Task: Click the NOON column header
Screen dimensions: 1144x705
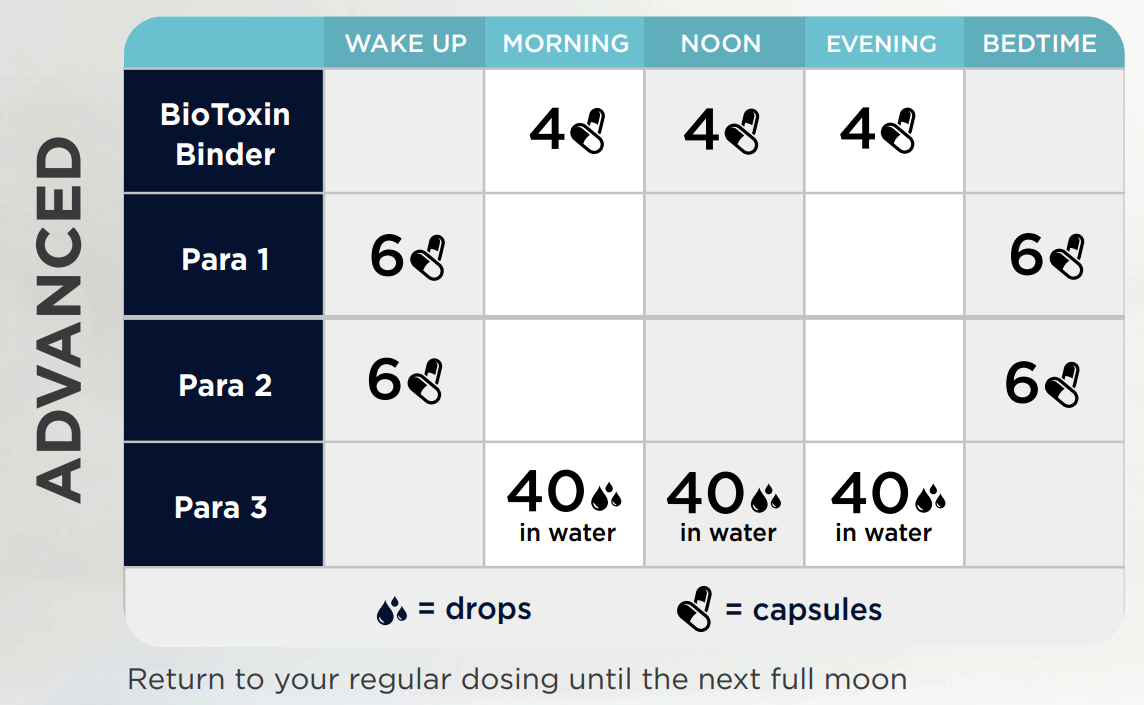Action: (720, 44)
